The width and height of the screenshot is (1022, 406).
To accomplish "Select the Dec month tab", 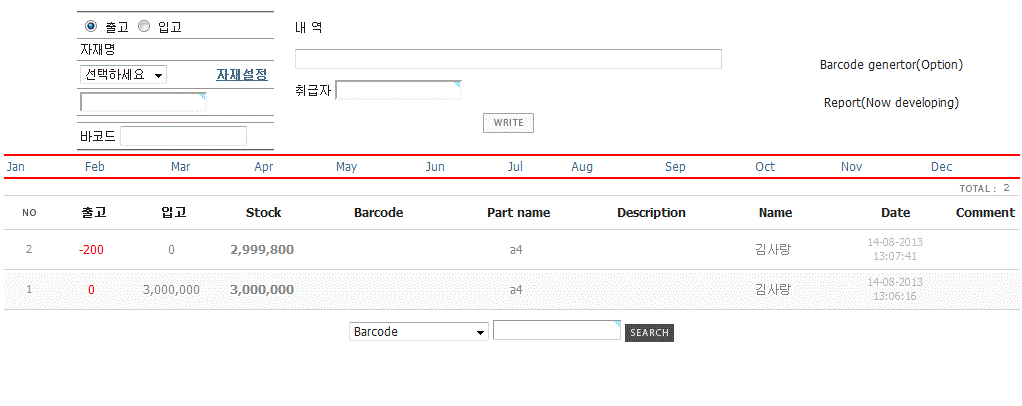I will coord(941,167).
